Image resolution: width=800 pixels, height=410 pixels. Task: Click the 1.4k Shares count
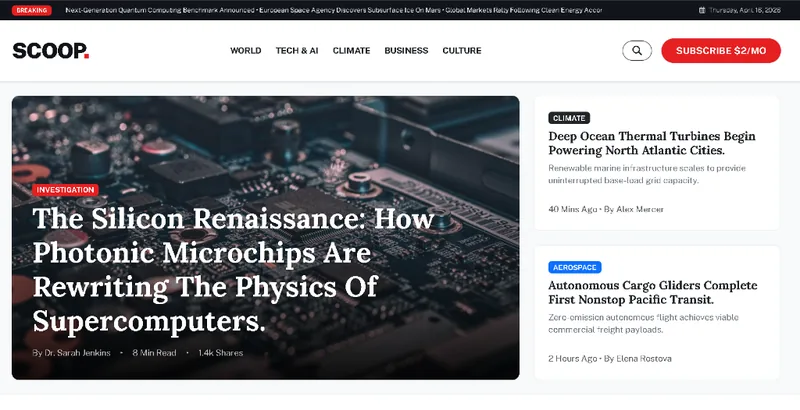pos(220,352)
